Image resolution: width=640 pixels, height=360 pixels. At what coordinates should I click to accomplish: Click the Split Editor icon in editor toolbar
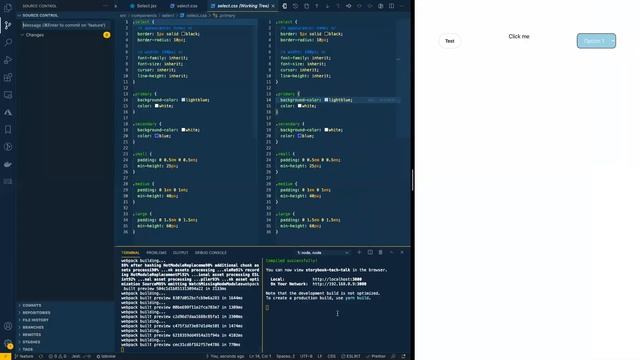pyautogui.click(x=391, y=6)
